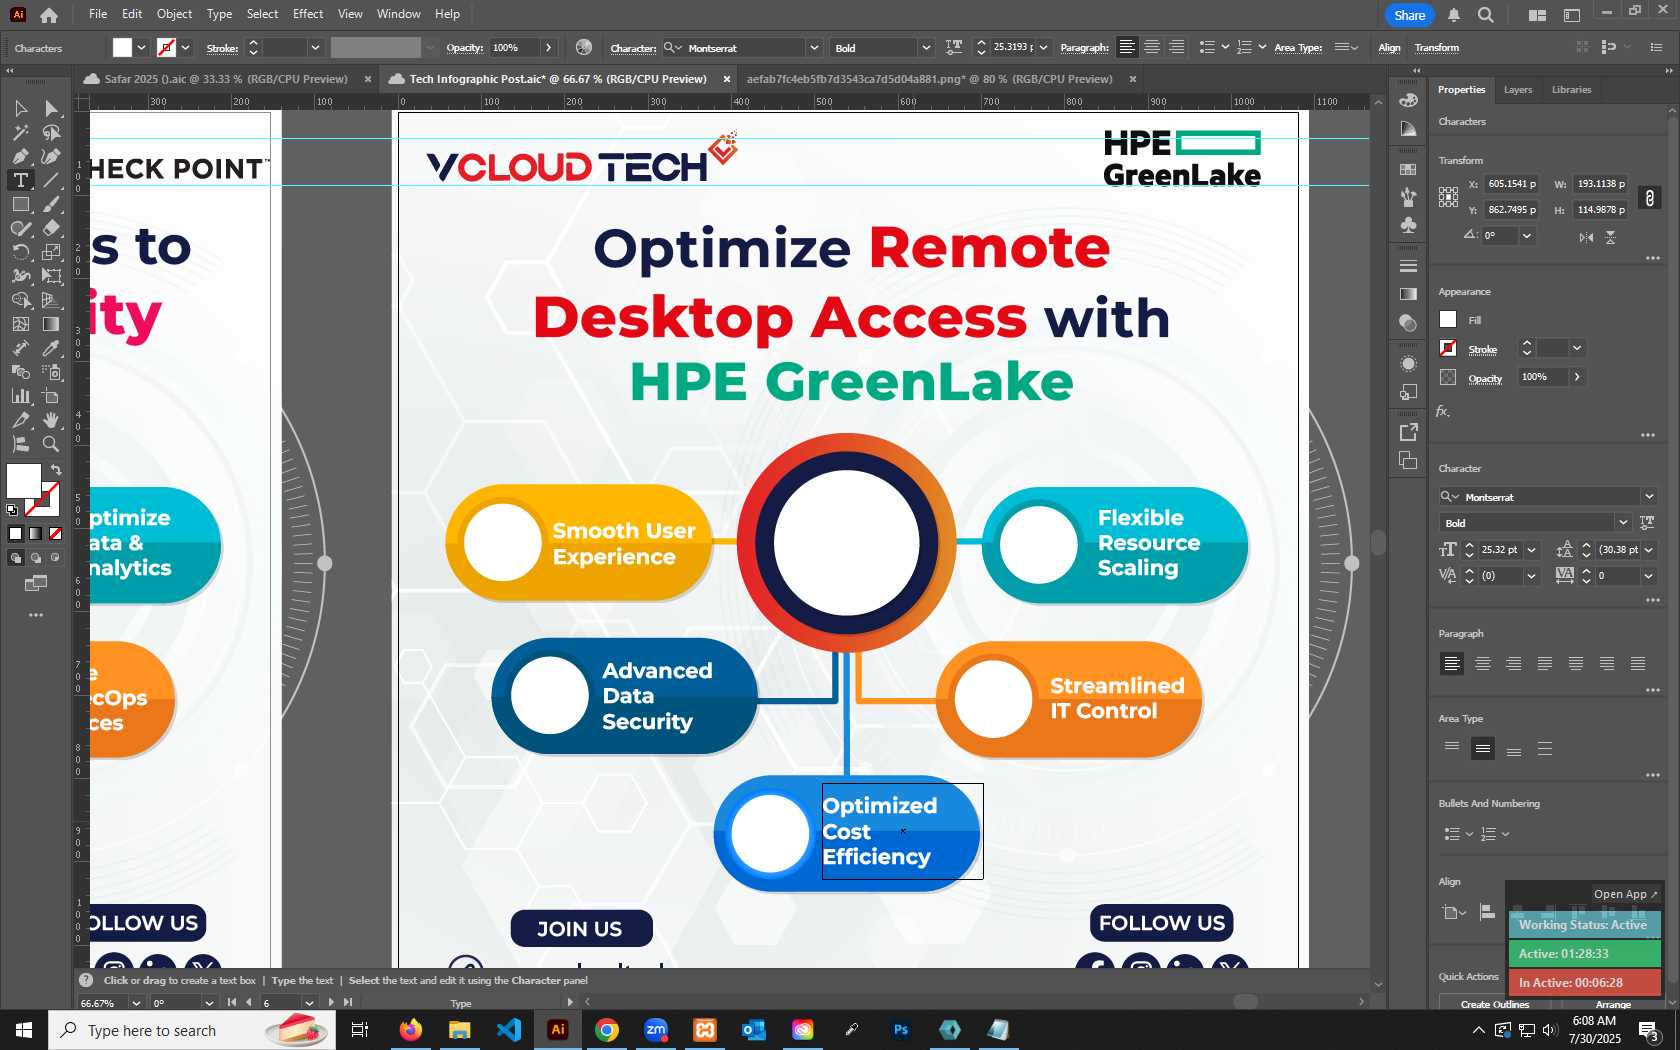This screenshot has height=1050, width=1680.
Task: Click the Fill swatch in Appearance
Action: (x=1448, y=319)
